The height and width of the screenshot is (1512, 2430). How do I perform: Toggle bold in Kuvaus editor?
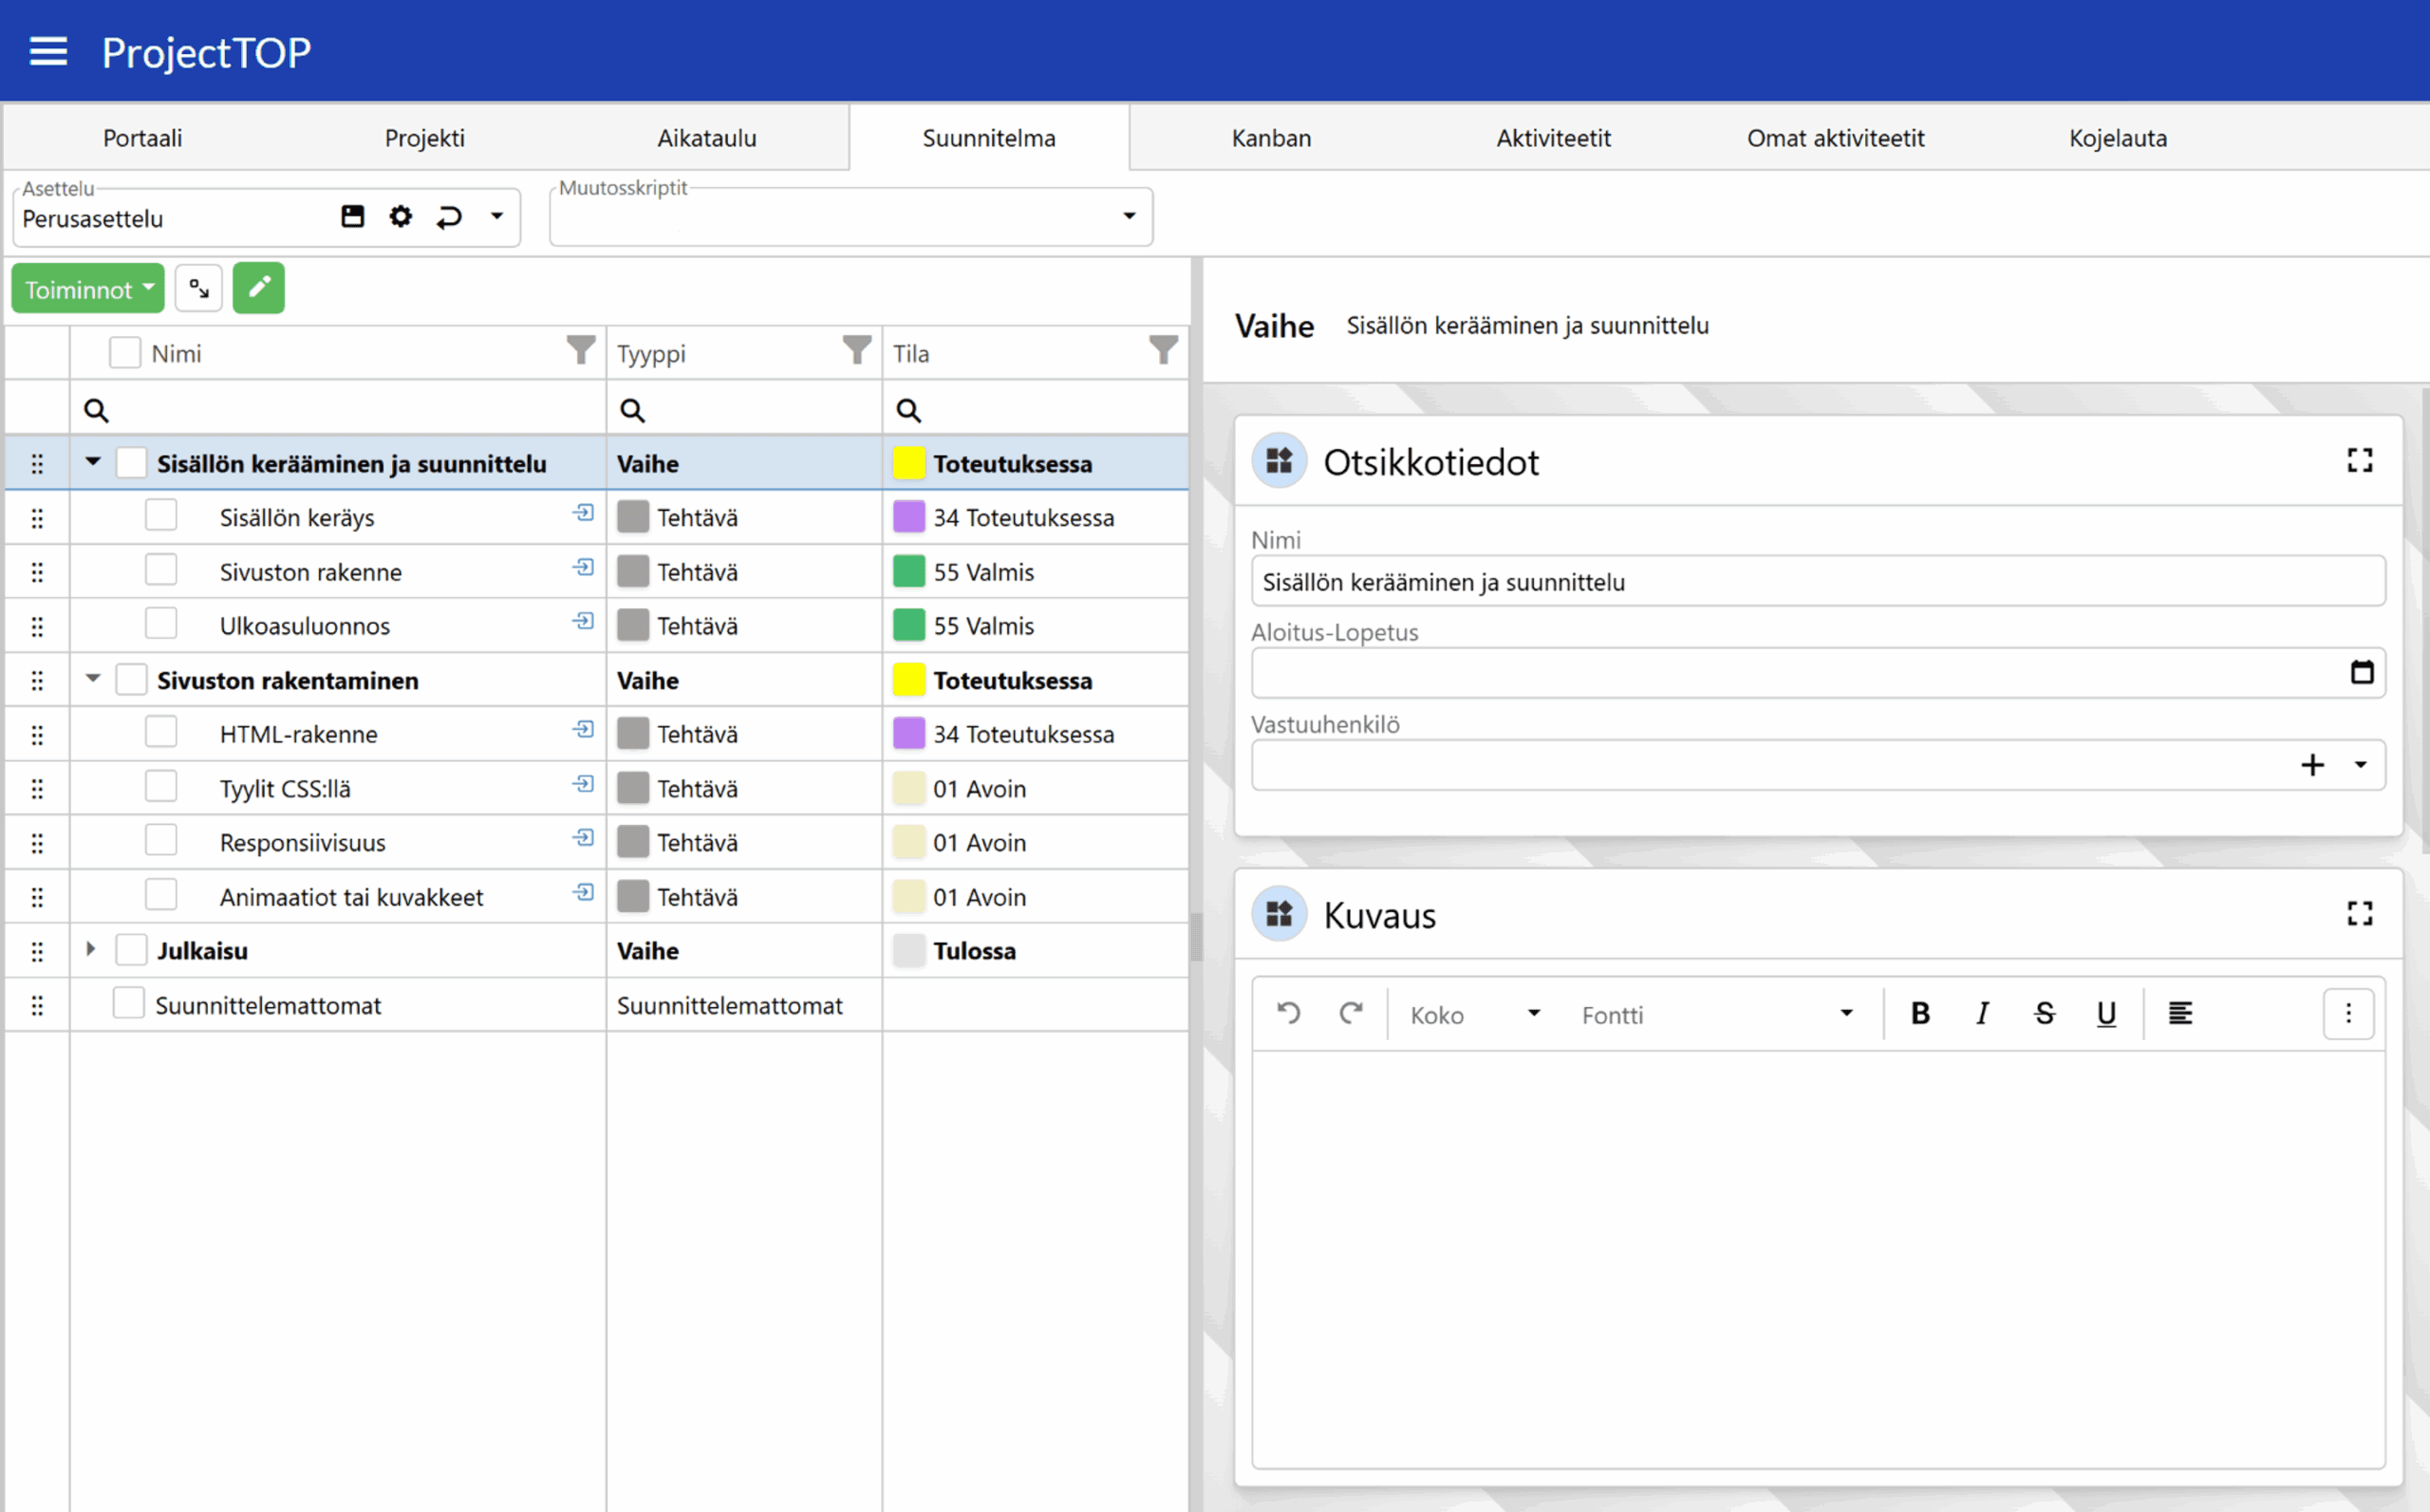[1920, 1013]
